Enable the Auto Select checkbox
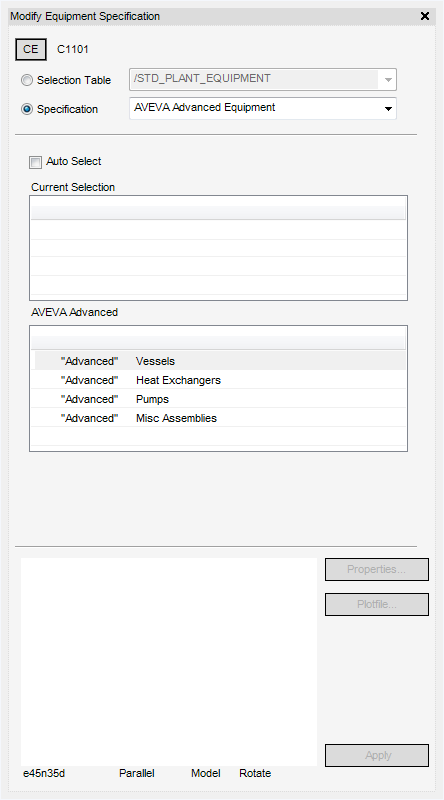The image size is (444, 800). [x=35, y=162]
